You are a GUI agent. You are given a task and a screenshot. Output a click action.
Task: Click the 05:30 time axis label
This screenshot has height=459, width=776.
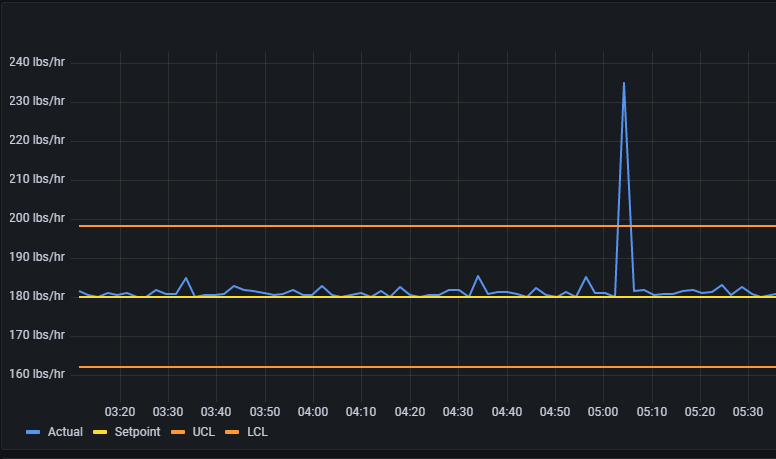click(748, 412)
